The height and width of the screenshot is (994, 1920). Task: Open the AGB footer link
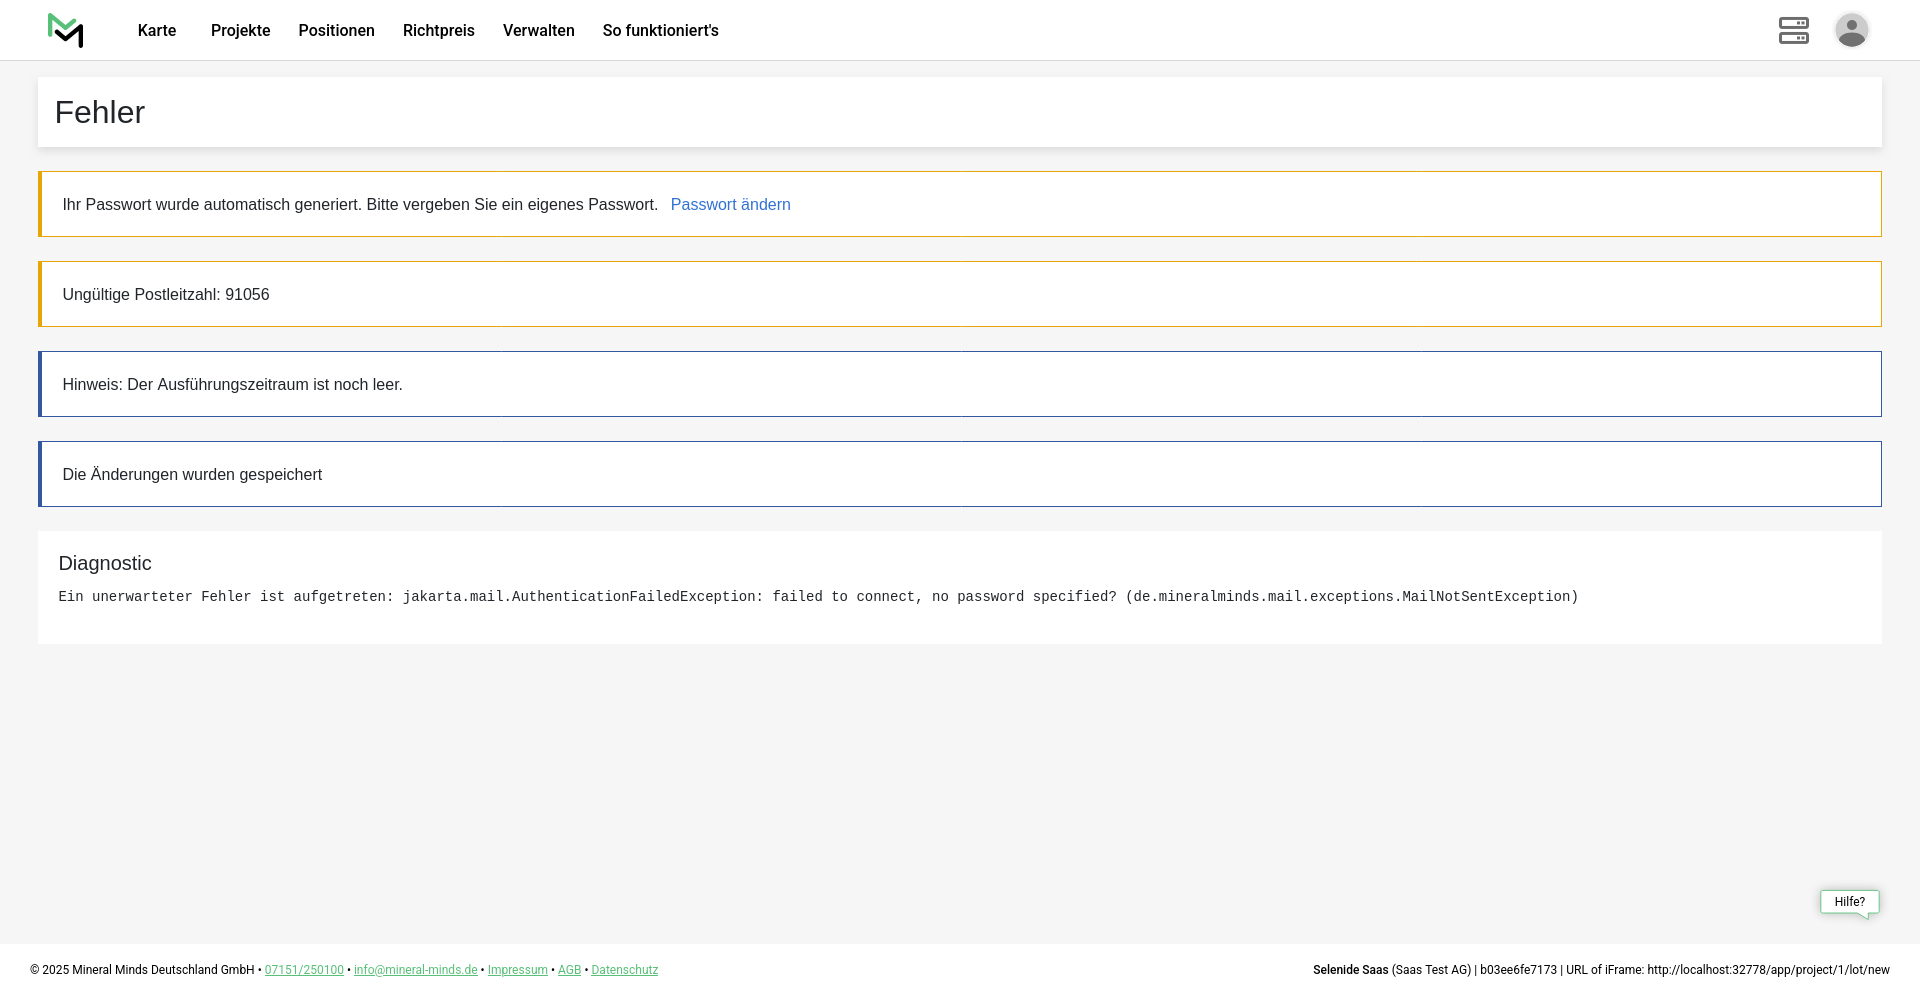[569, 970]
